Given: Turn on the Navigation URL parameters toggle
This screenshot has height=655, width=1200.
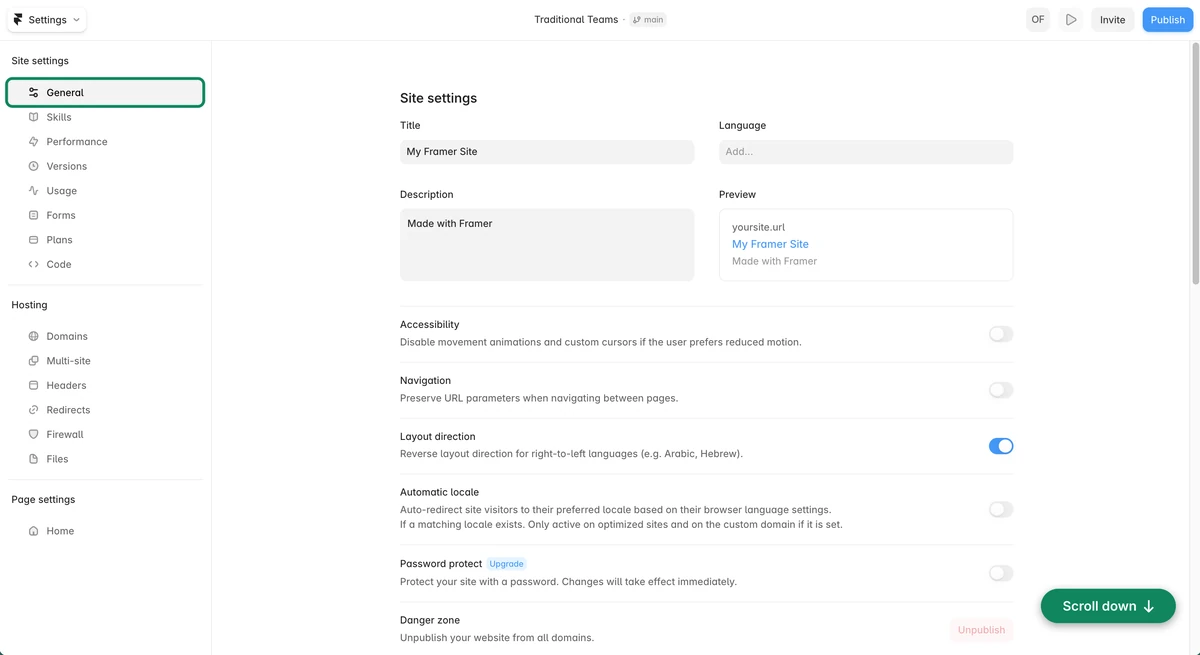Looking at the screenshot, I should click(1000, 390).
